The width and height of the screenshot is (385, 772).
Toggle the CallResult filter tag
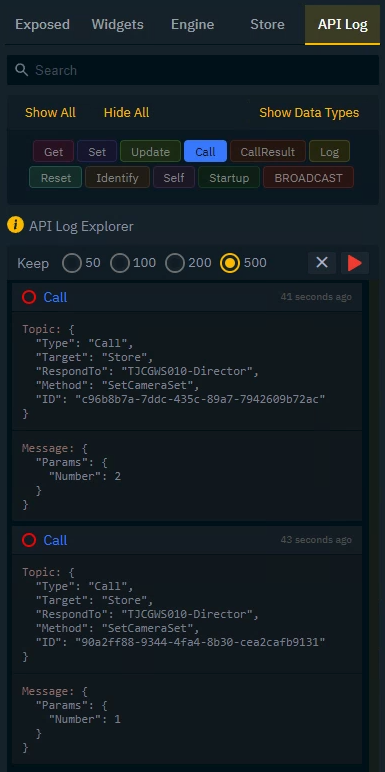[x=268, y=151]
